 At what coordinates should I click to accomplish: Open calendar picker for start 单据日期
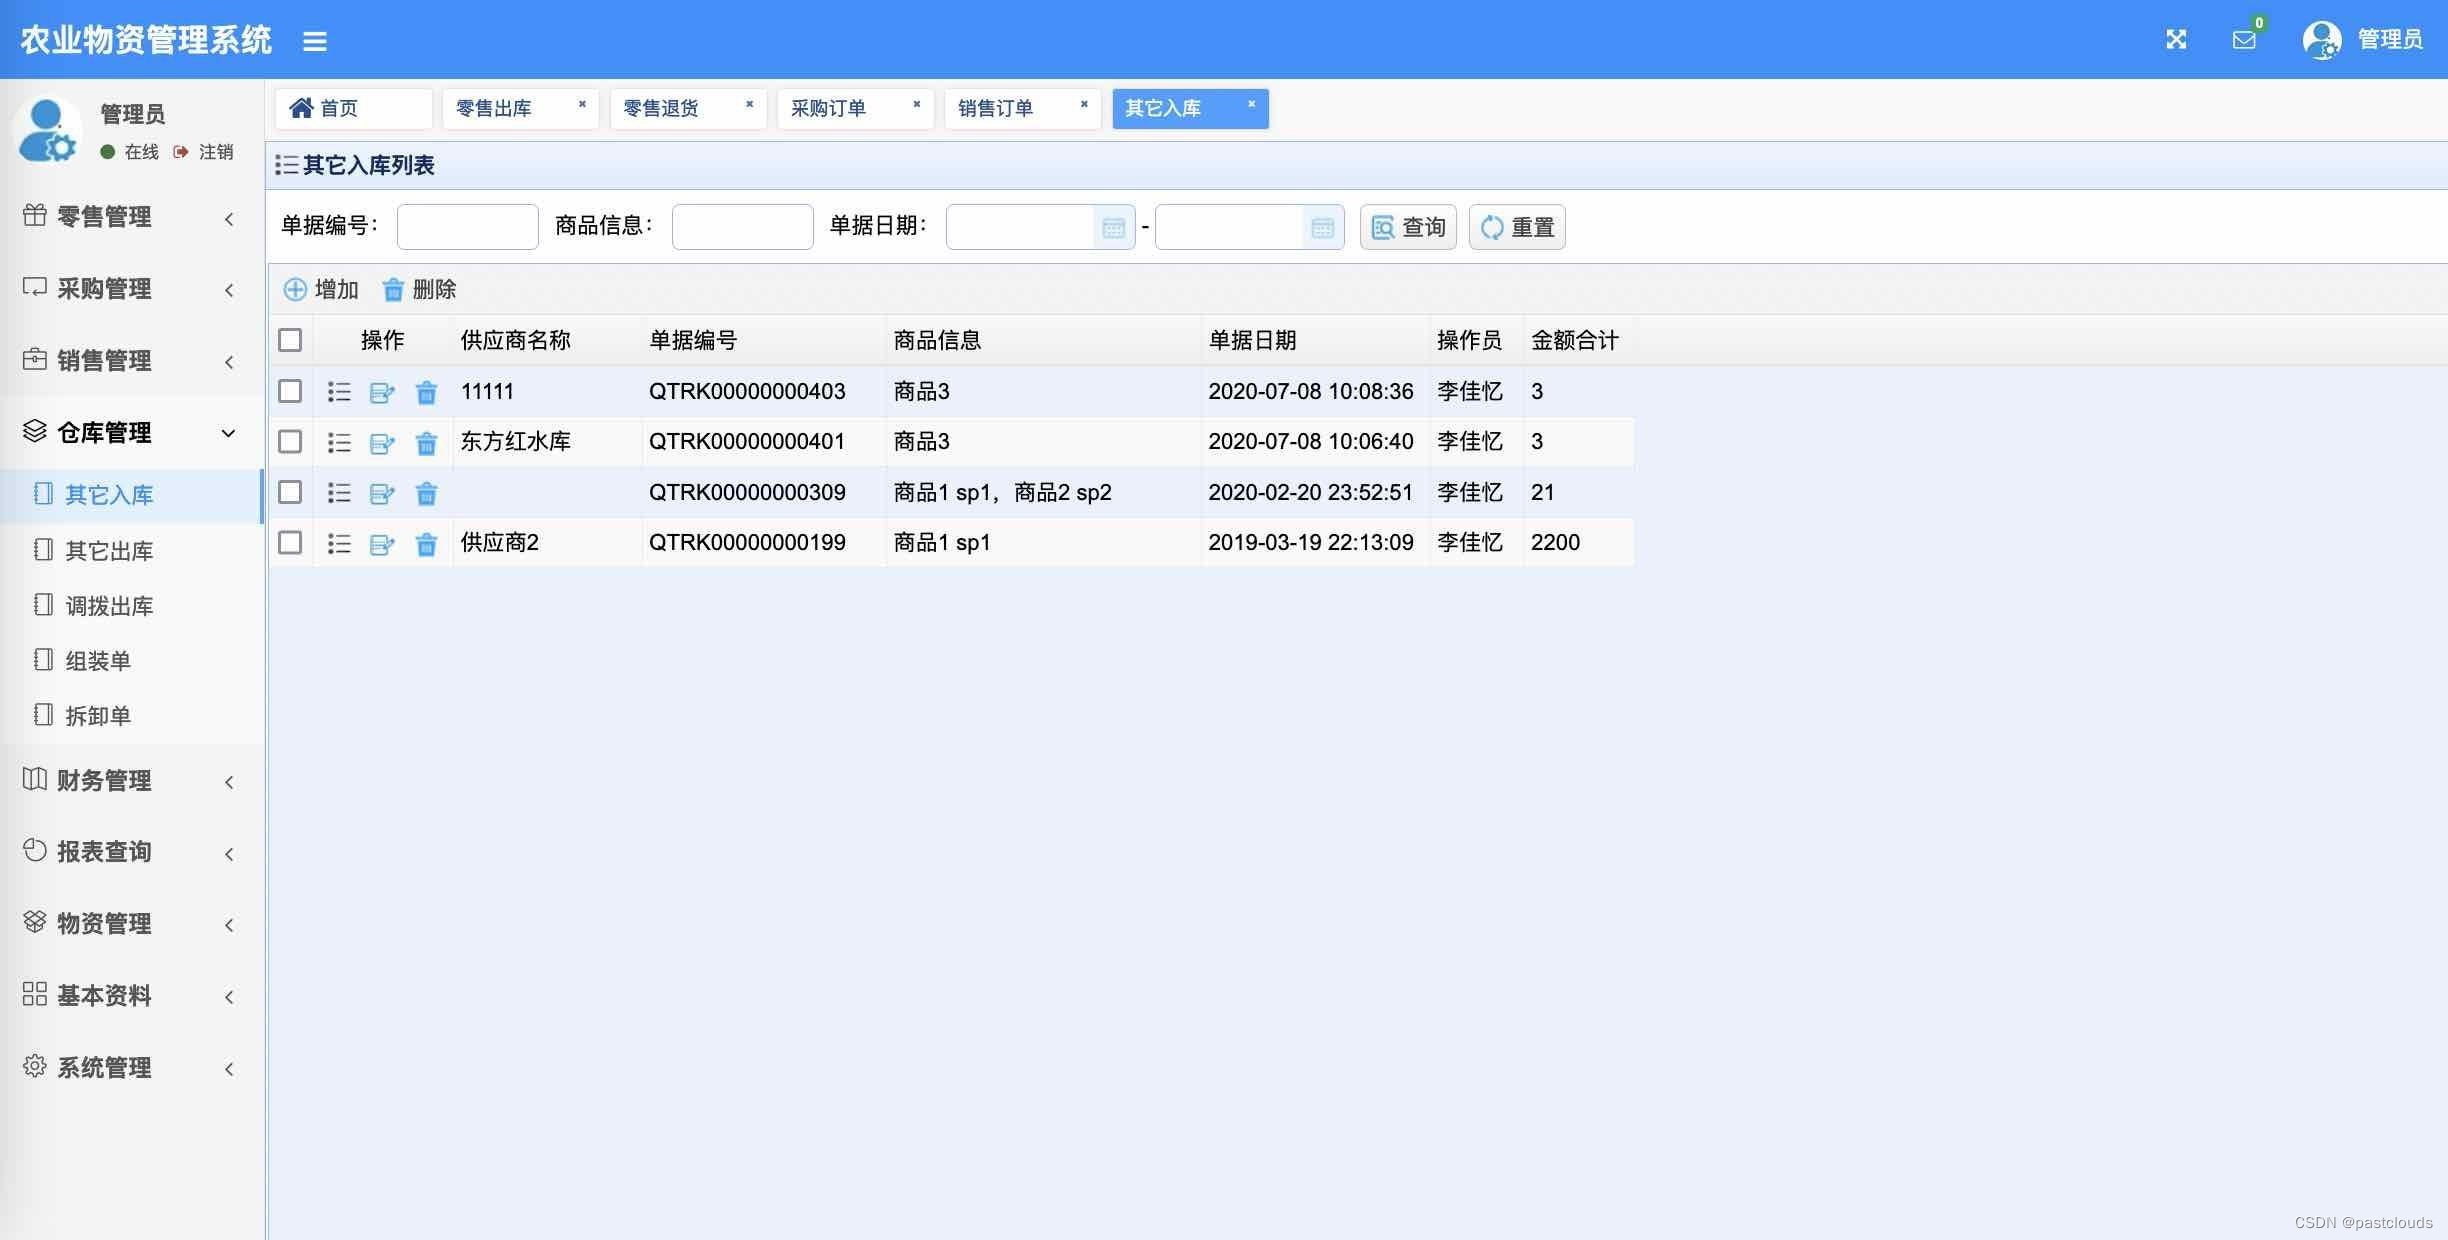coord(1115,227)
